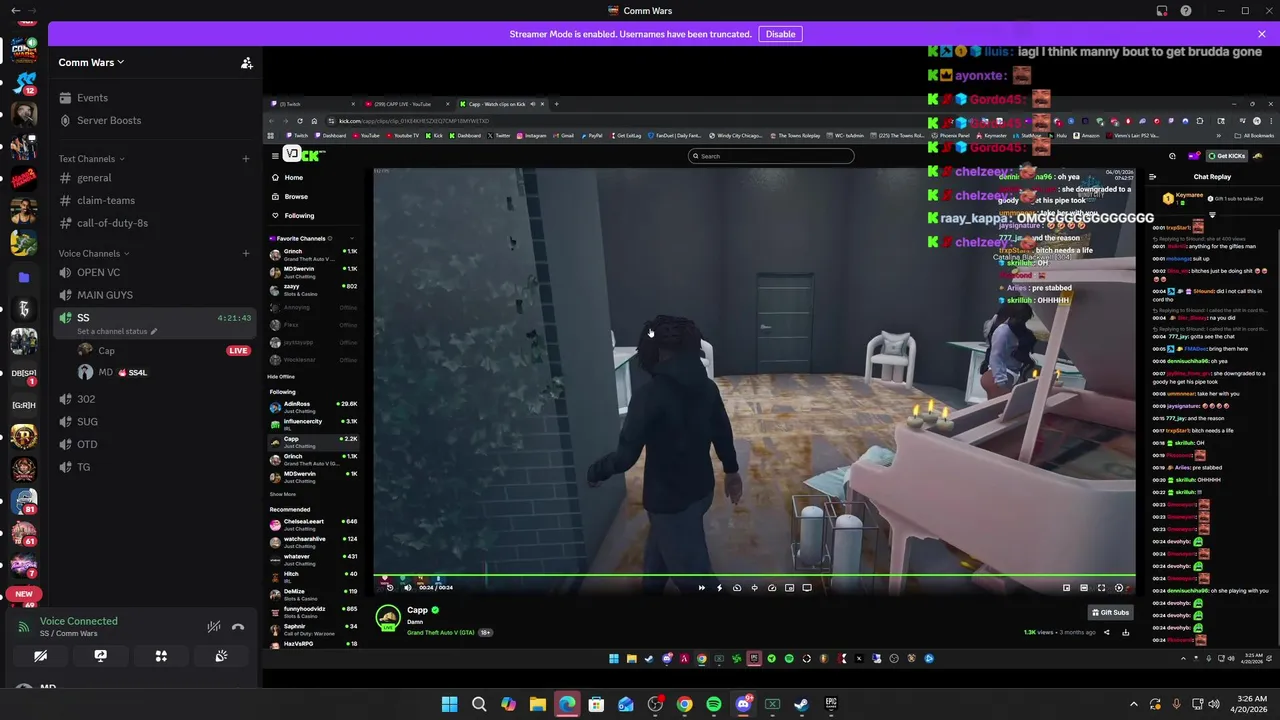The image size is (1280, 720).
Task: Click the LIVE badge next to Cap
Action: click(x=238, y=351)
